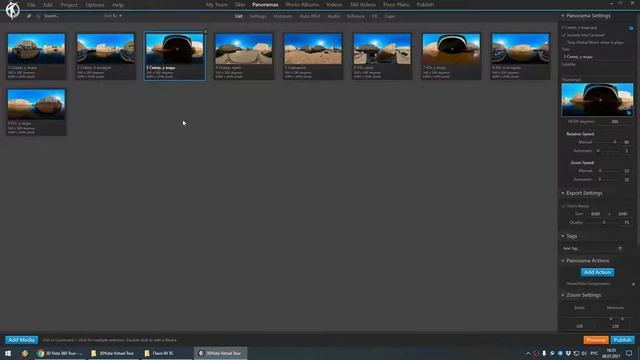Open the Windows notification center
640x360 pixels.
[629, 353]
